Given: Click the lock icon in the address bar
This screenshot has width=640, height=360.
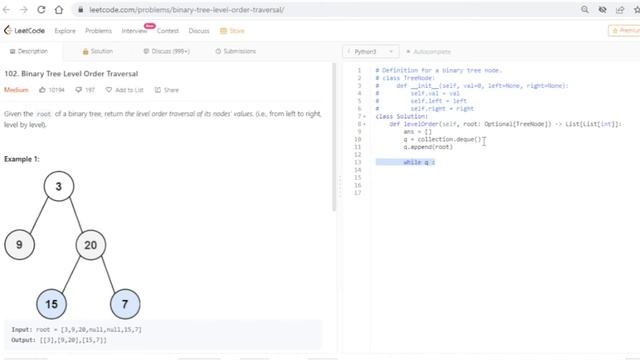Looking at the screenshot, I should point(80,10).
